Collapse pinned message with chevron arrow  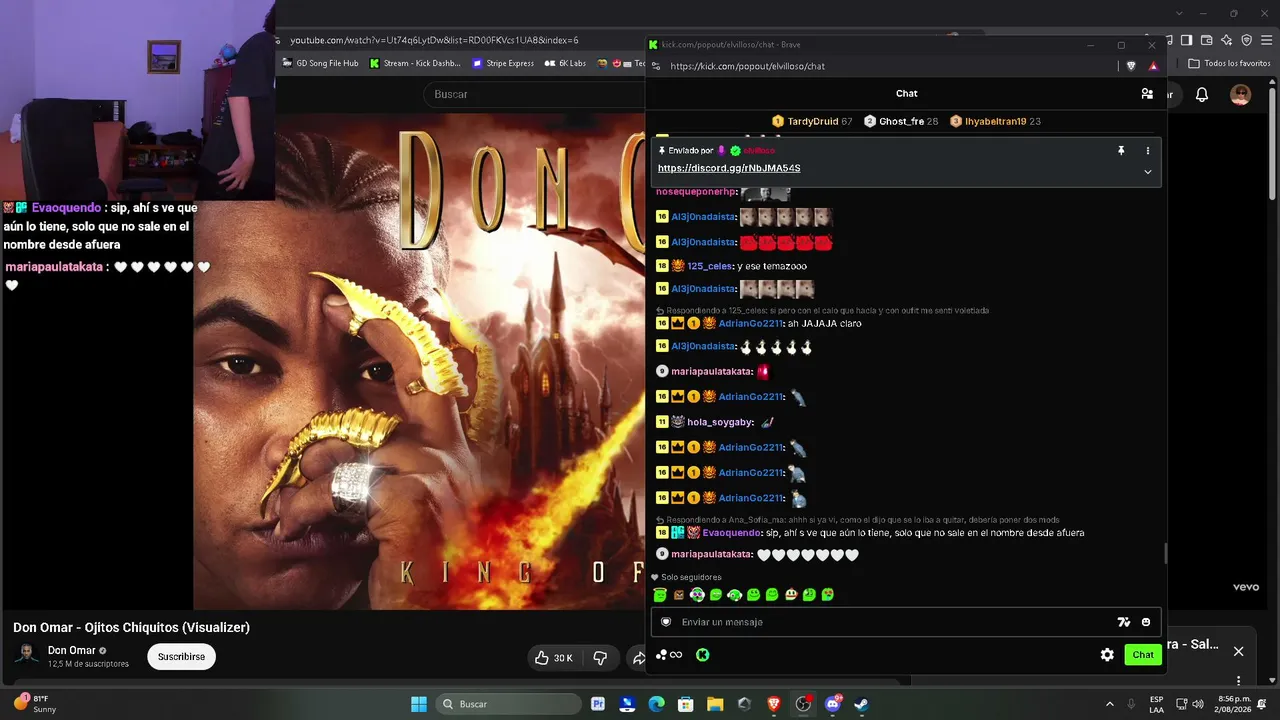click(x=1148, y=172)
